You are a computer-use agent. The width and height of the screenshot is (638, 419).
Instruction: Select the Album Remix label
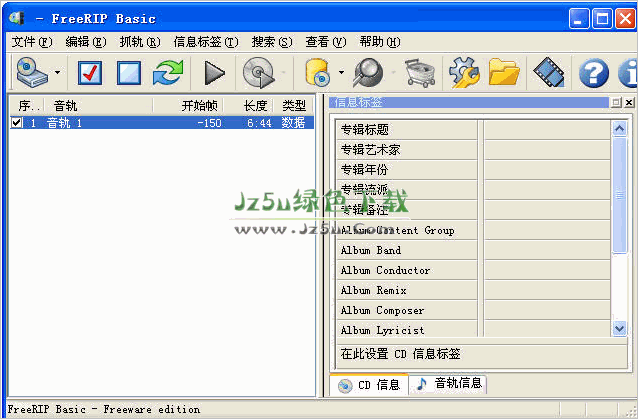[x=374, y=290]
